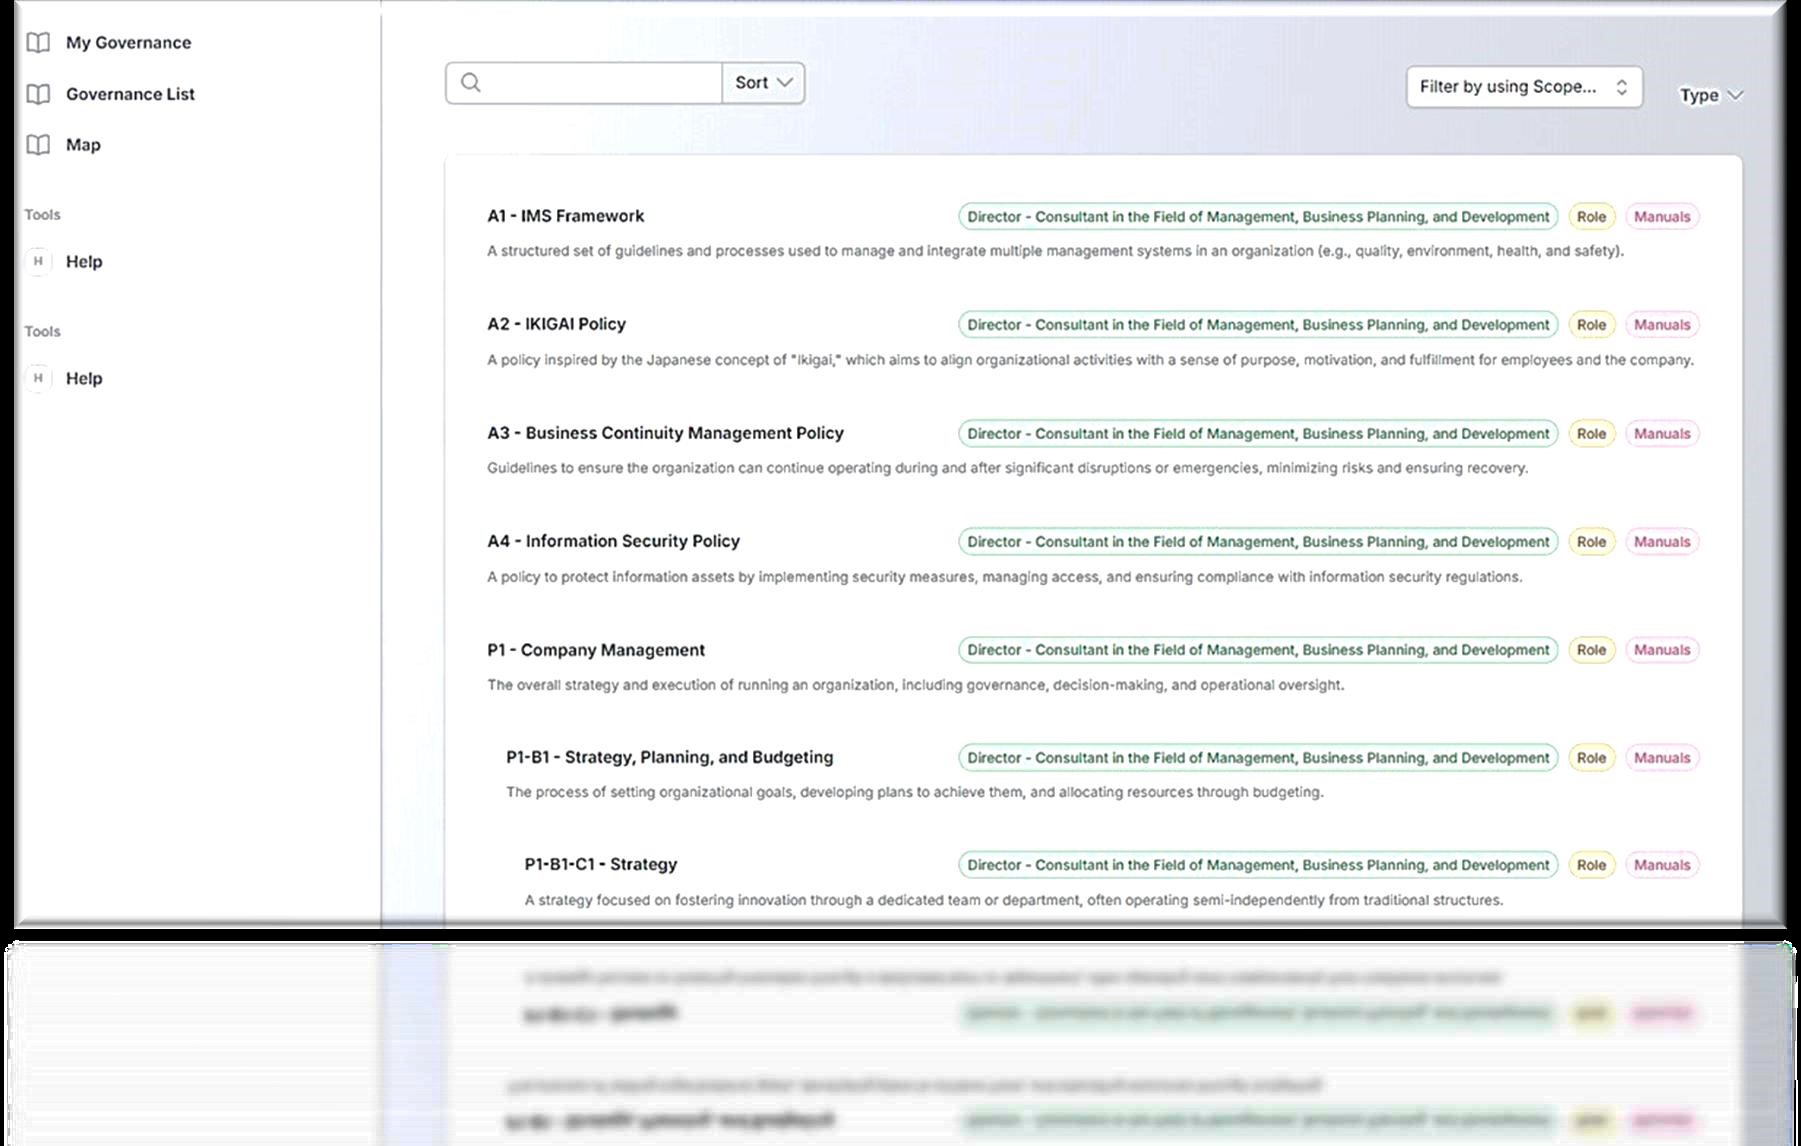Click Manuals tag on P1-B1-C1 Strategy row
This screenshot has height=1146, width=1801.
pos(1662,865)
